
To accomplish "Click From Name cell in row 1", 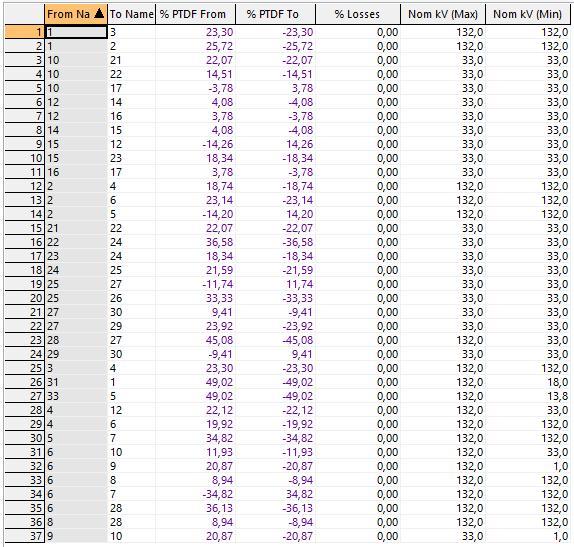I will tap(76, 32).
